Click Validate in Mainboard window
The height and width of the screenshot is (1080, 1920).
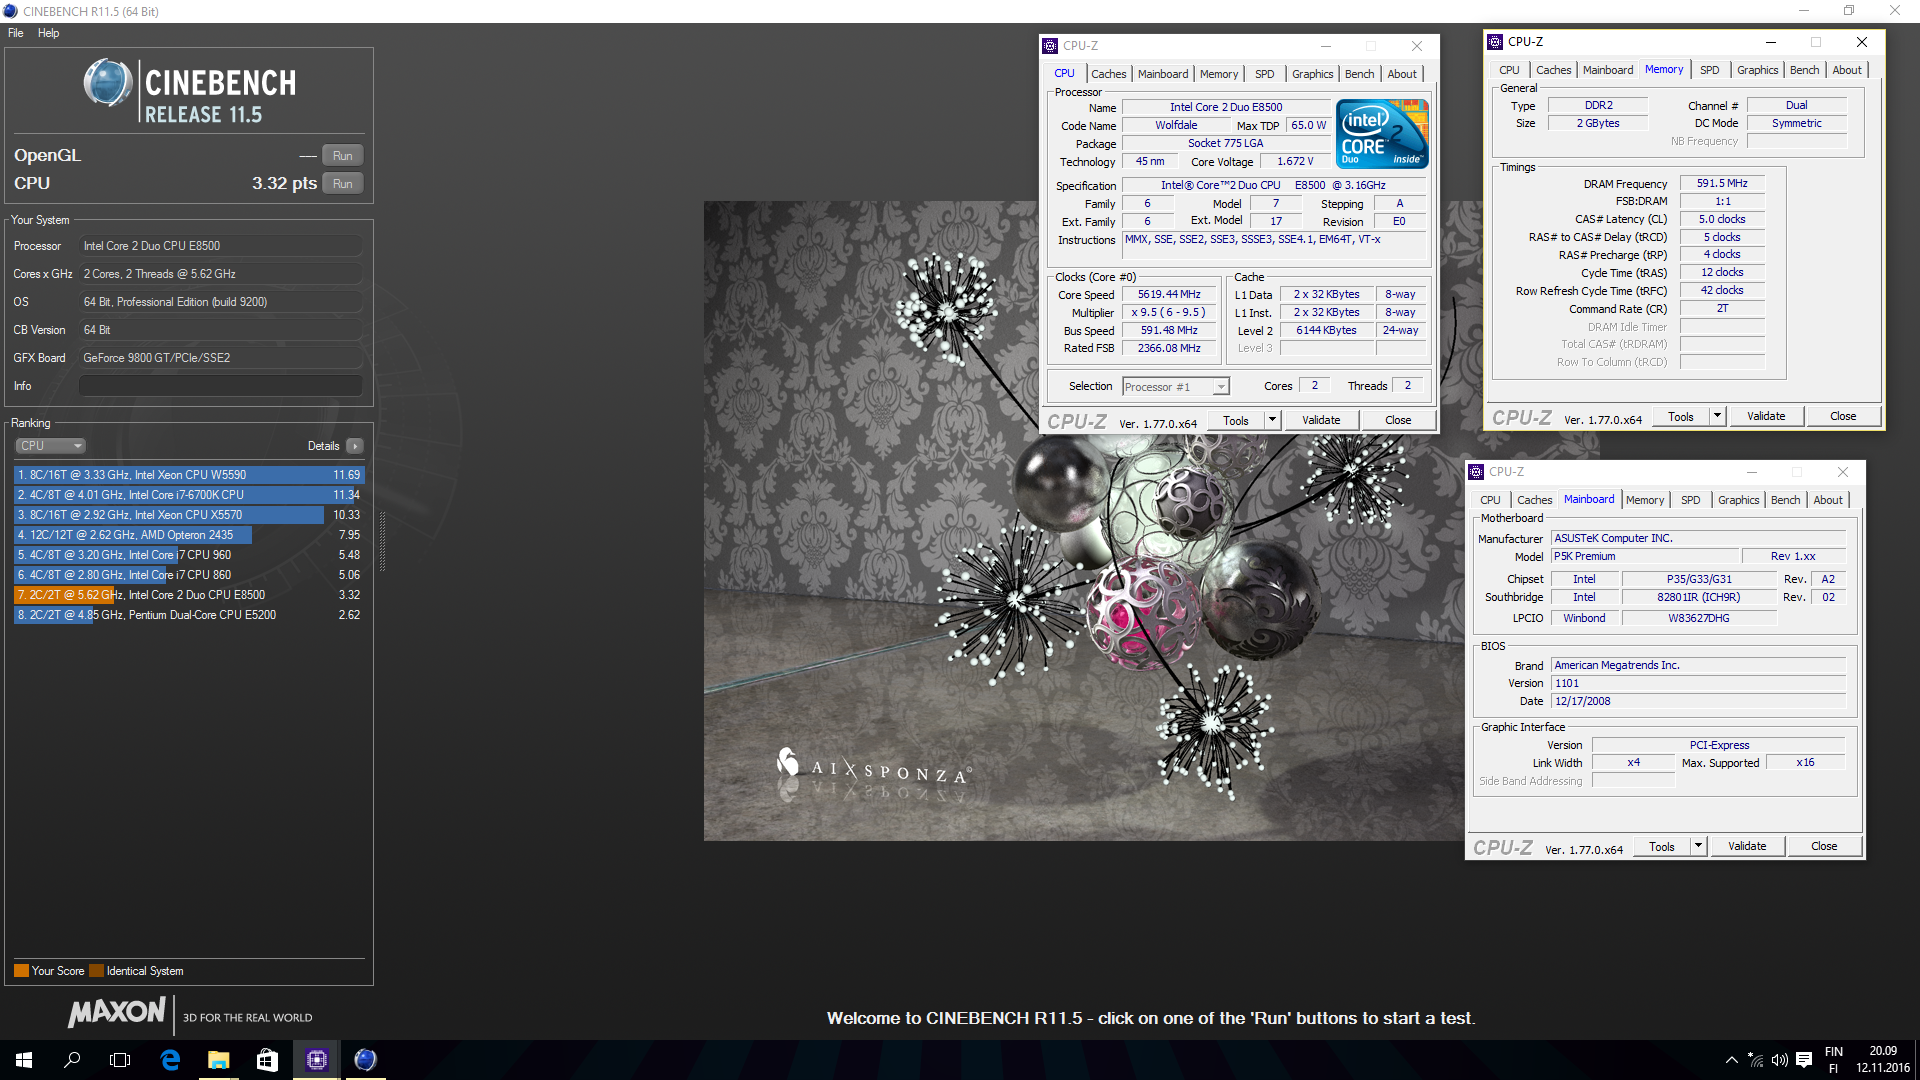pyautogui.click(x=1747, y=846)
